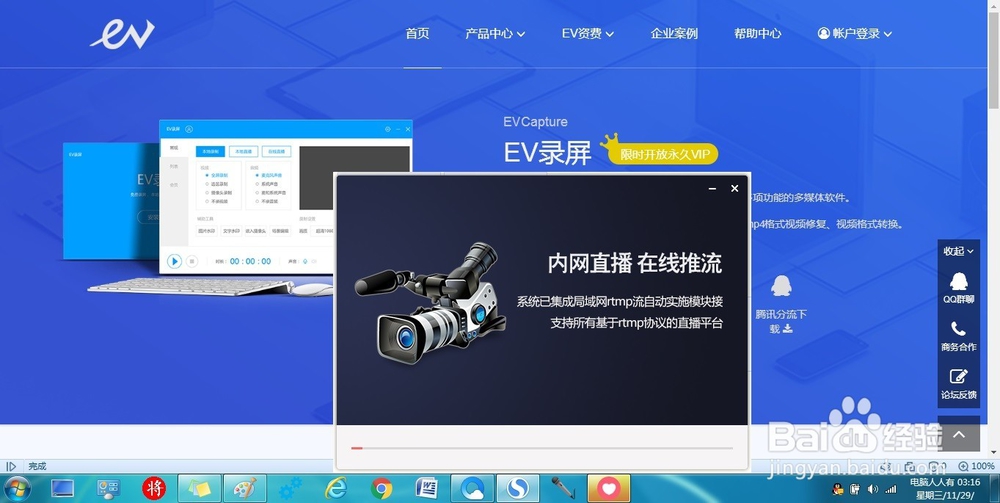Open 论坛反馈 feedback entry
The image size is (1000, 503).
coord(959,384)
